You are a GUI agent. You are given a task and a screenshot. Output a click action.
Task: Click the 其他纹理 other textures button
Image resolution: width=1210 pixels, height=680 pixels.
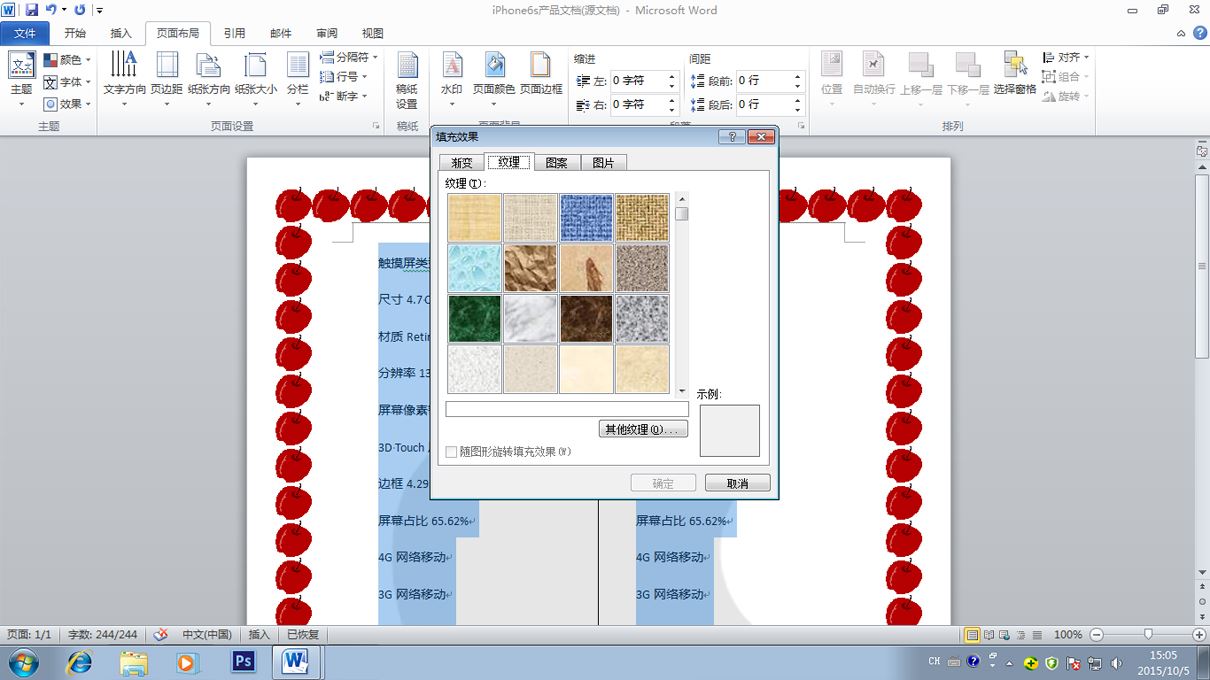(644, 429)
